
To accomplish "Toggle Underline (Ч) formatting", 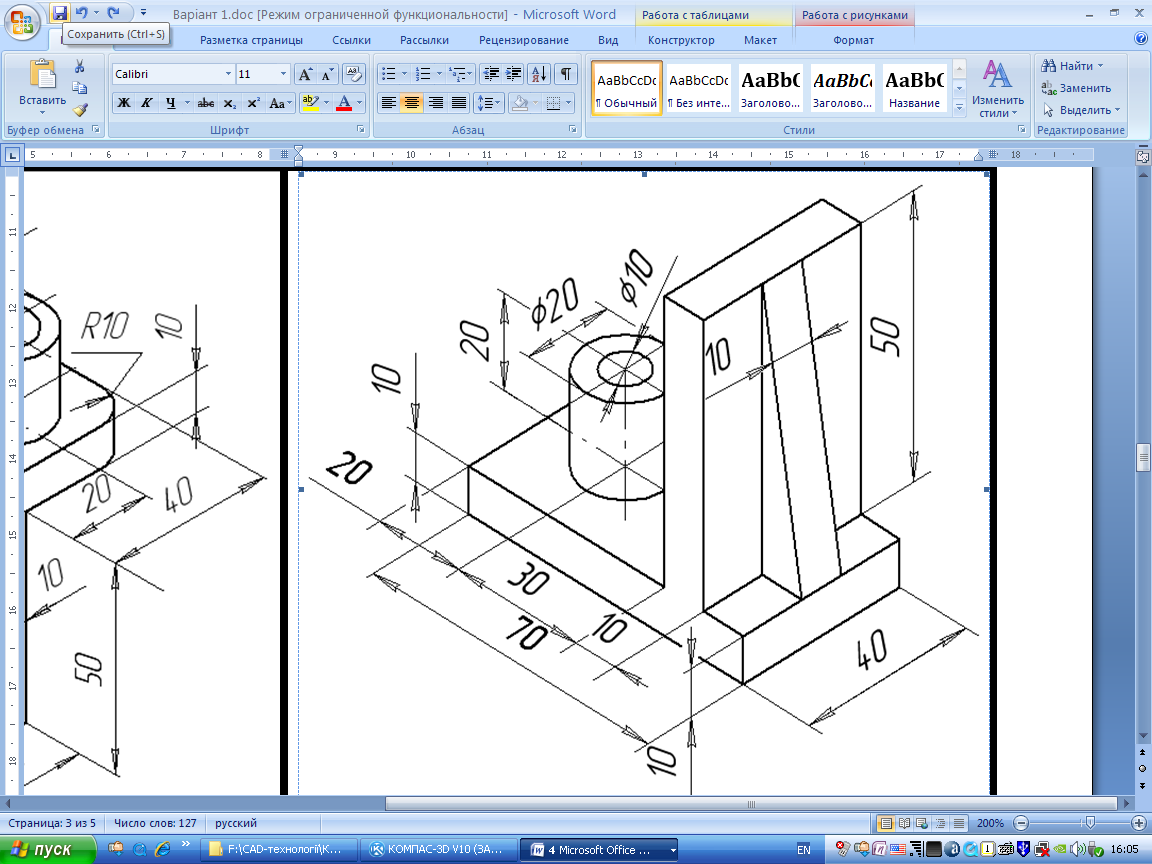I will pyautogui.click(x=170, y=103).
